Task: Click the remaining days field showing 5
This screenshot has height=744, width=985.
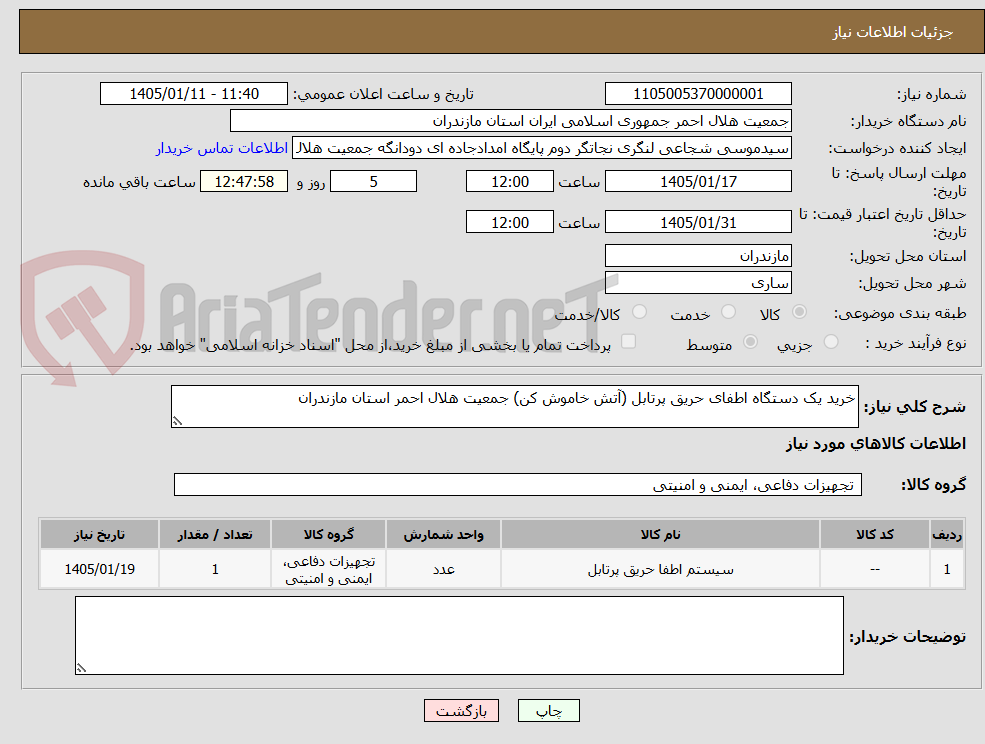Action: [373, 182]
